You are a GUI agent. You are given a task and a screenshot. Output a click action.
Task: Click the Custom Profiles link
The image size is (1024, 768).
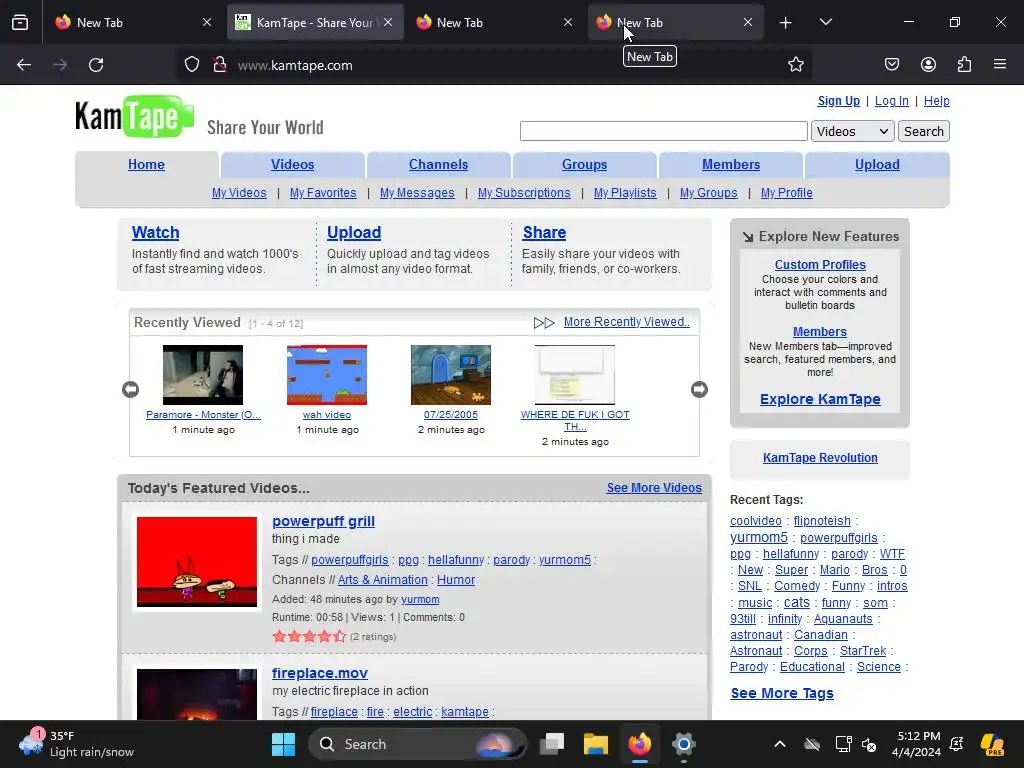820,264
